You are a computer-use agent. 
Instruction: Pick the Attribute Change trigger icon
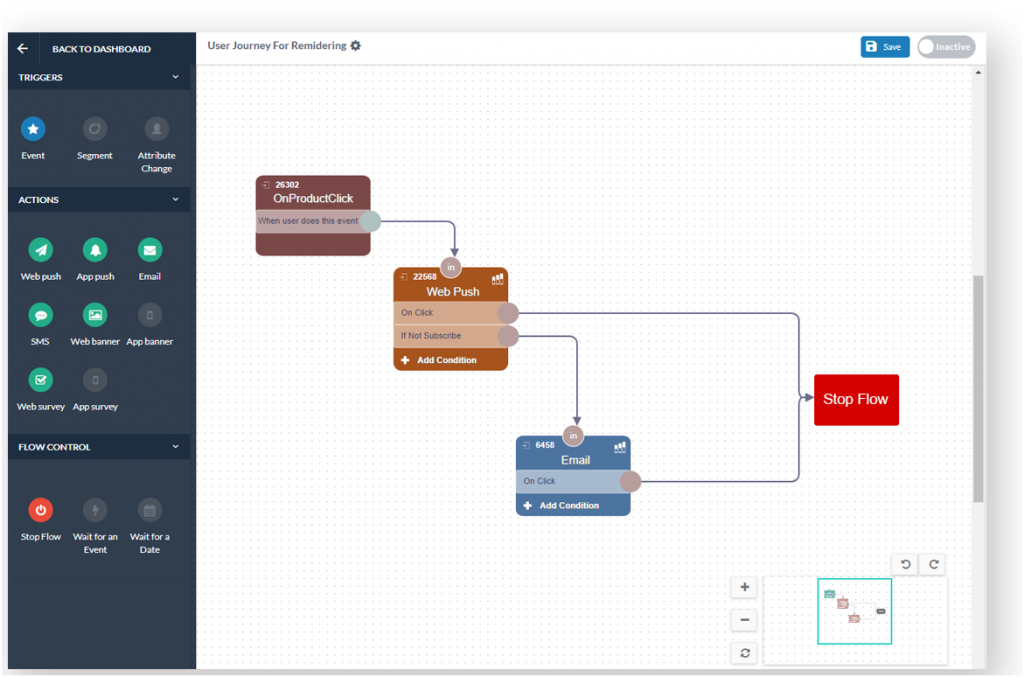click(x=156, y=129)
